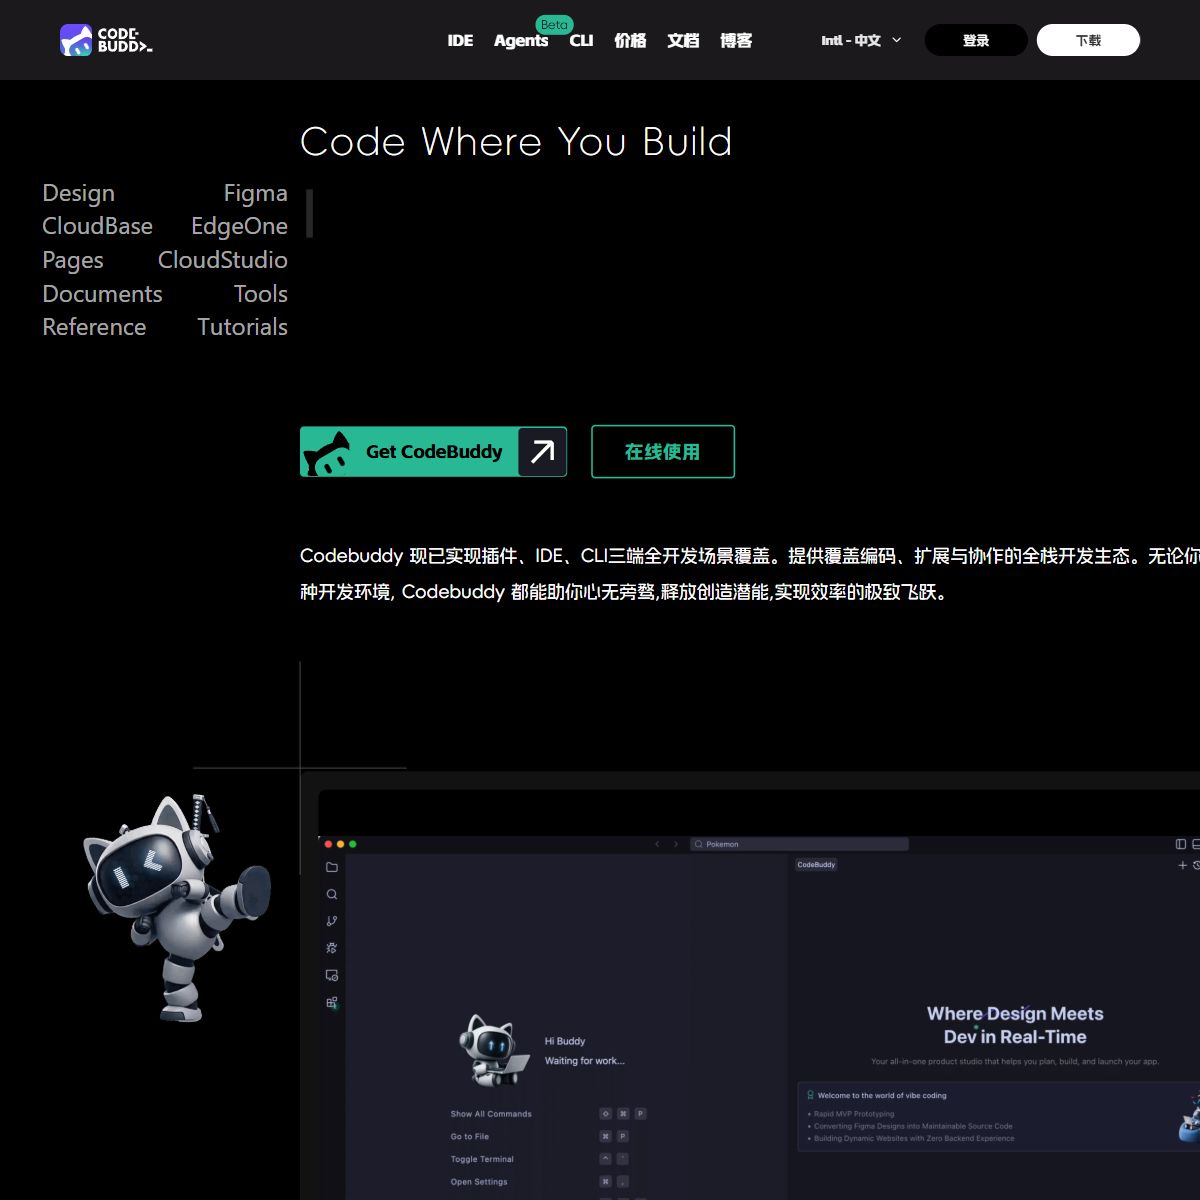The image size is (1200, 1200).
Task: Click the word Reference in left list
Action: [x=94, y=327]
